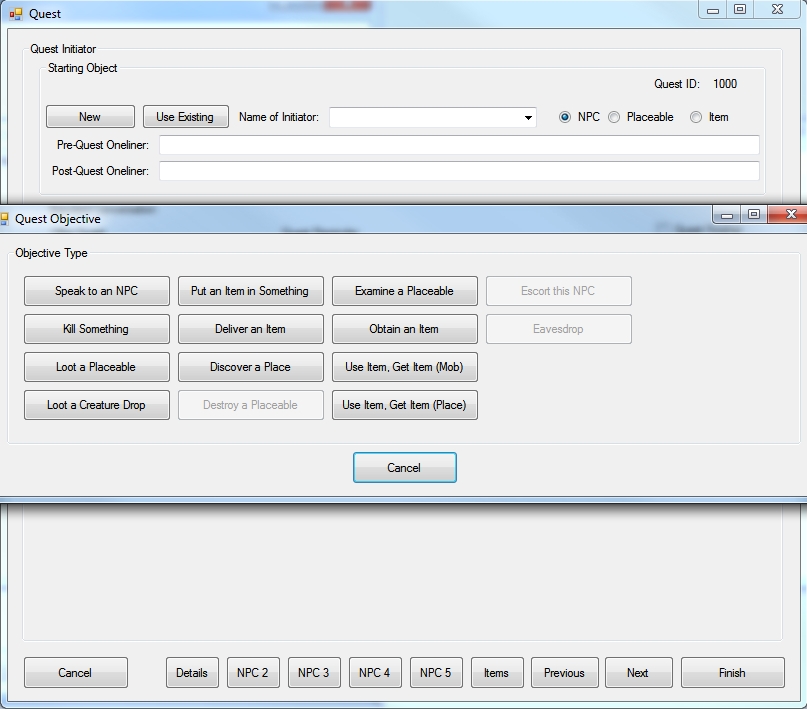Select the Obtain an Item objective
The image size is (807, 709).
click(405, 329)
